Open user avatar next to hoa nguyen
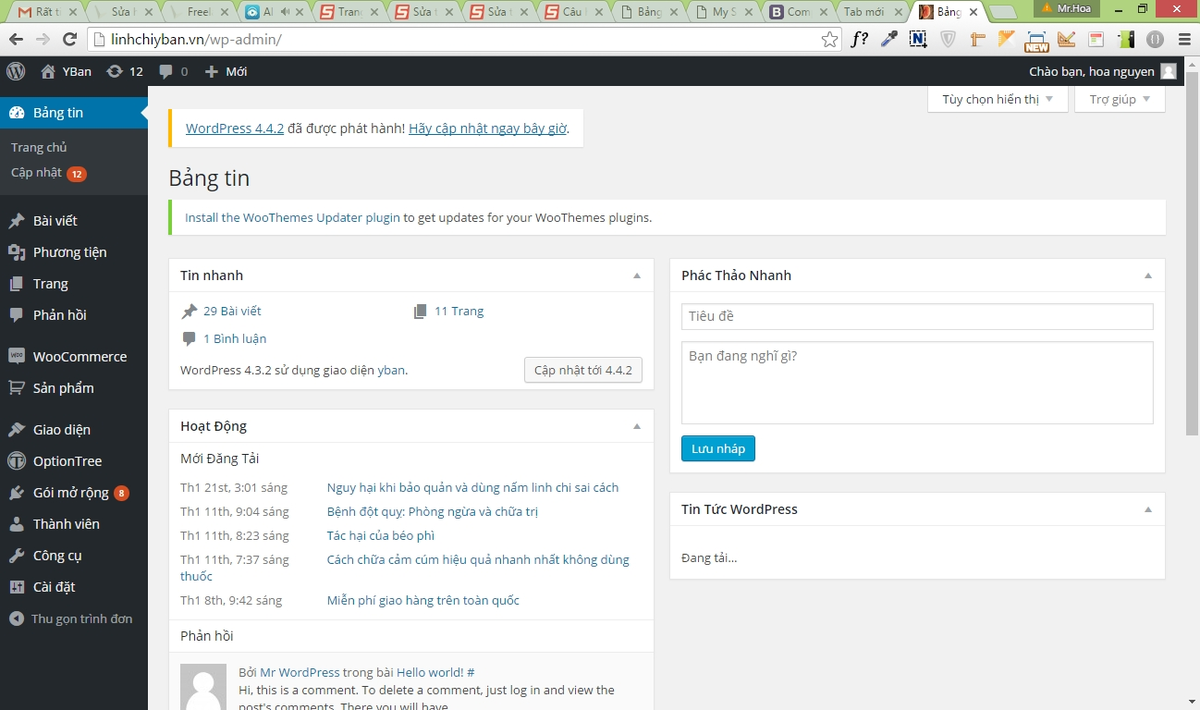 pos(1168,71)
